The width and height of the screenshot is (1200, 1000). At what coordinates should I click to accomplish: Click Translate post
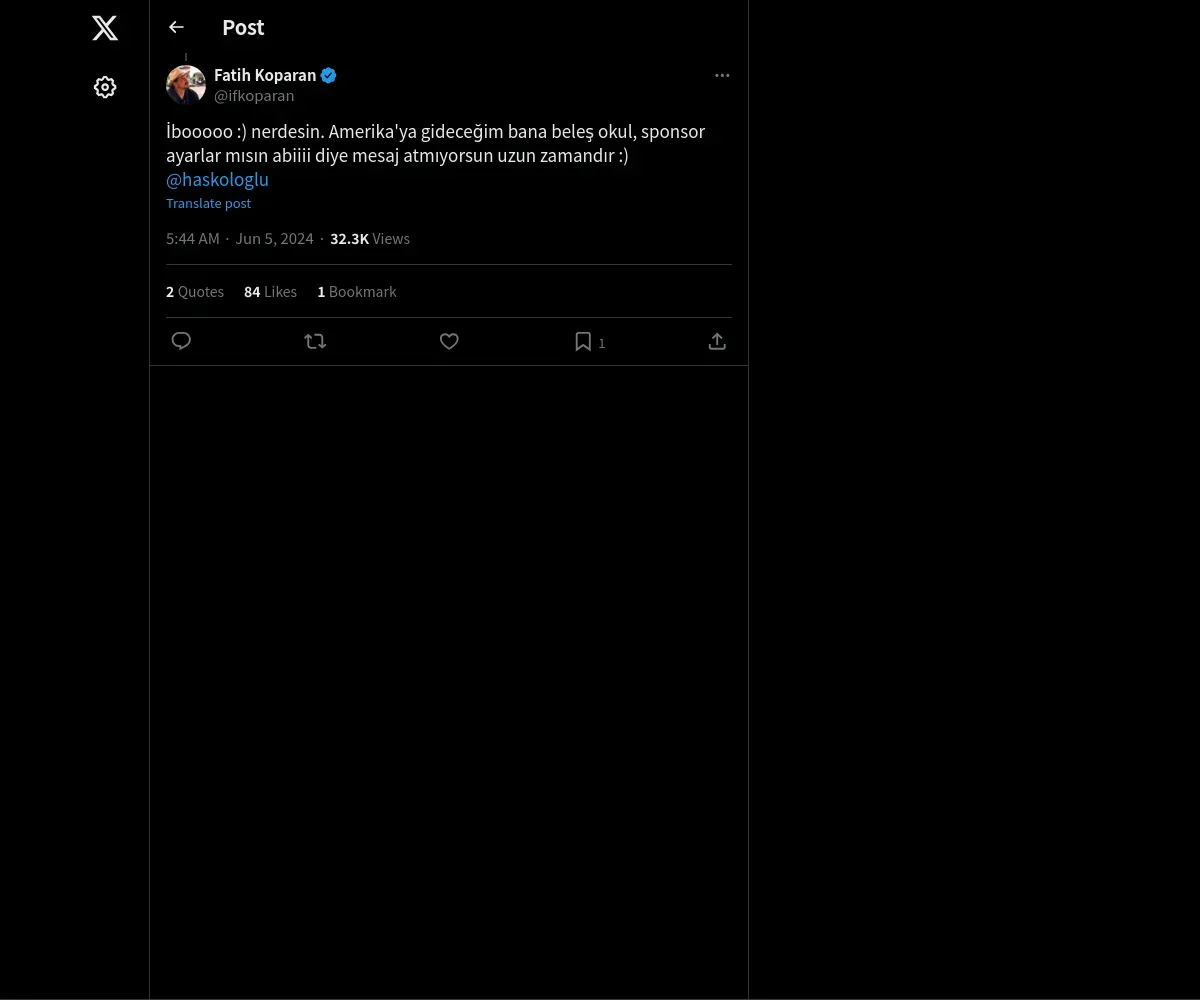208,204
